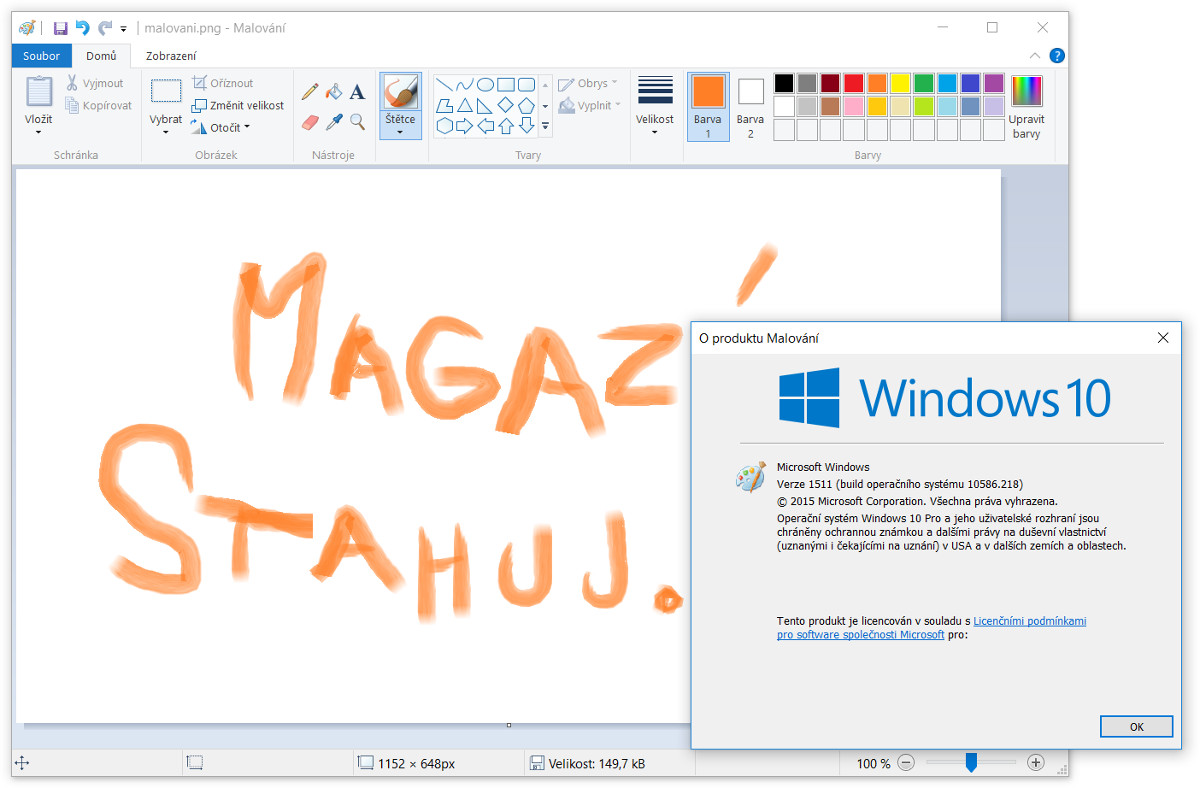Click Oříznout crop button

(x=223, y=83)
